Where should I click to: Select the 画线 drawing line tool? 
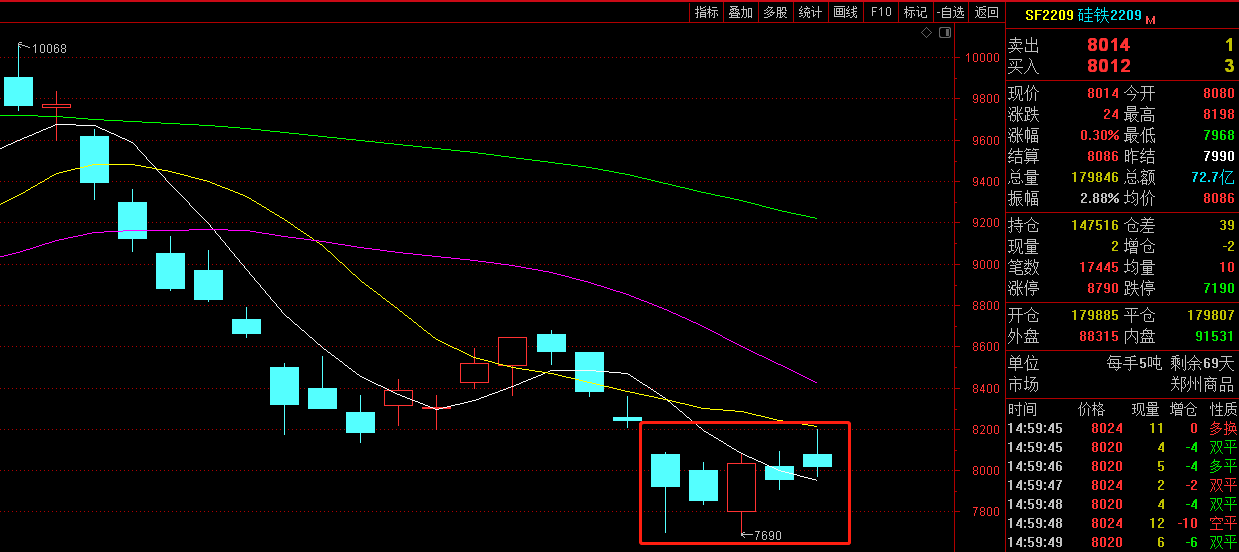pos(846,12)
